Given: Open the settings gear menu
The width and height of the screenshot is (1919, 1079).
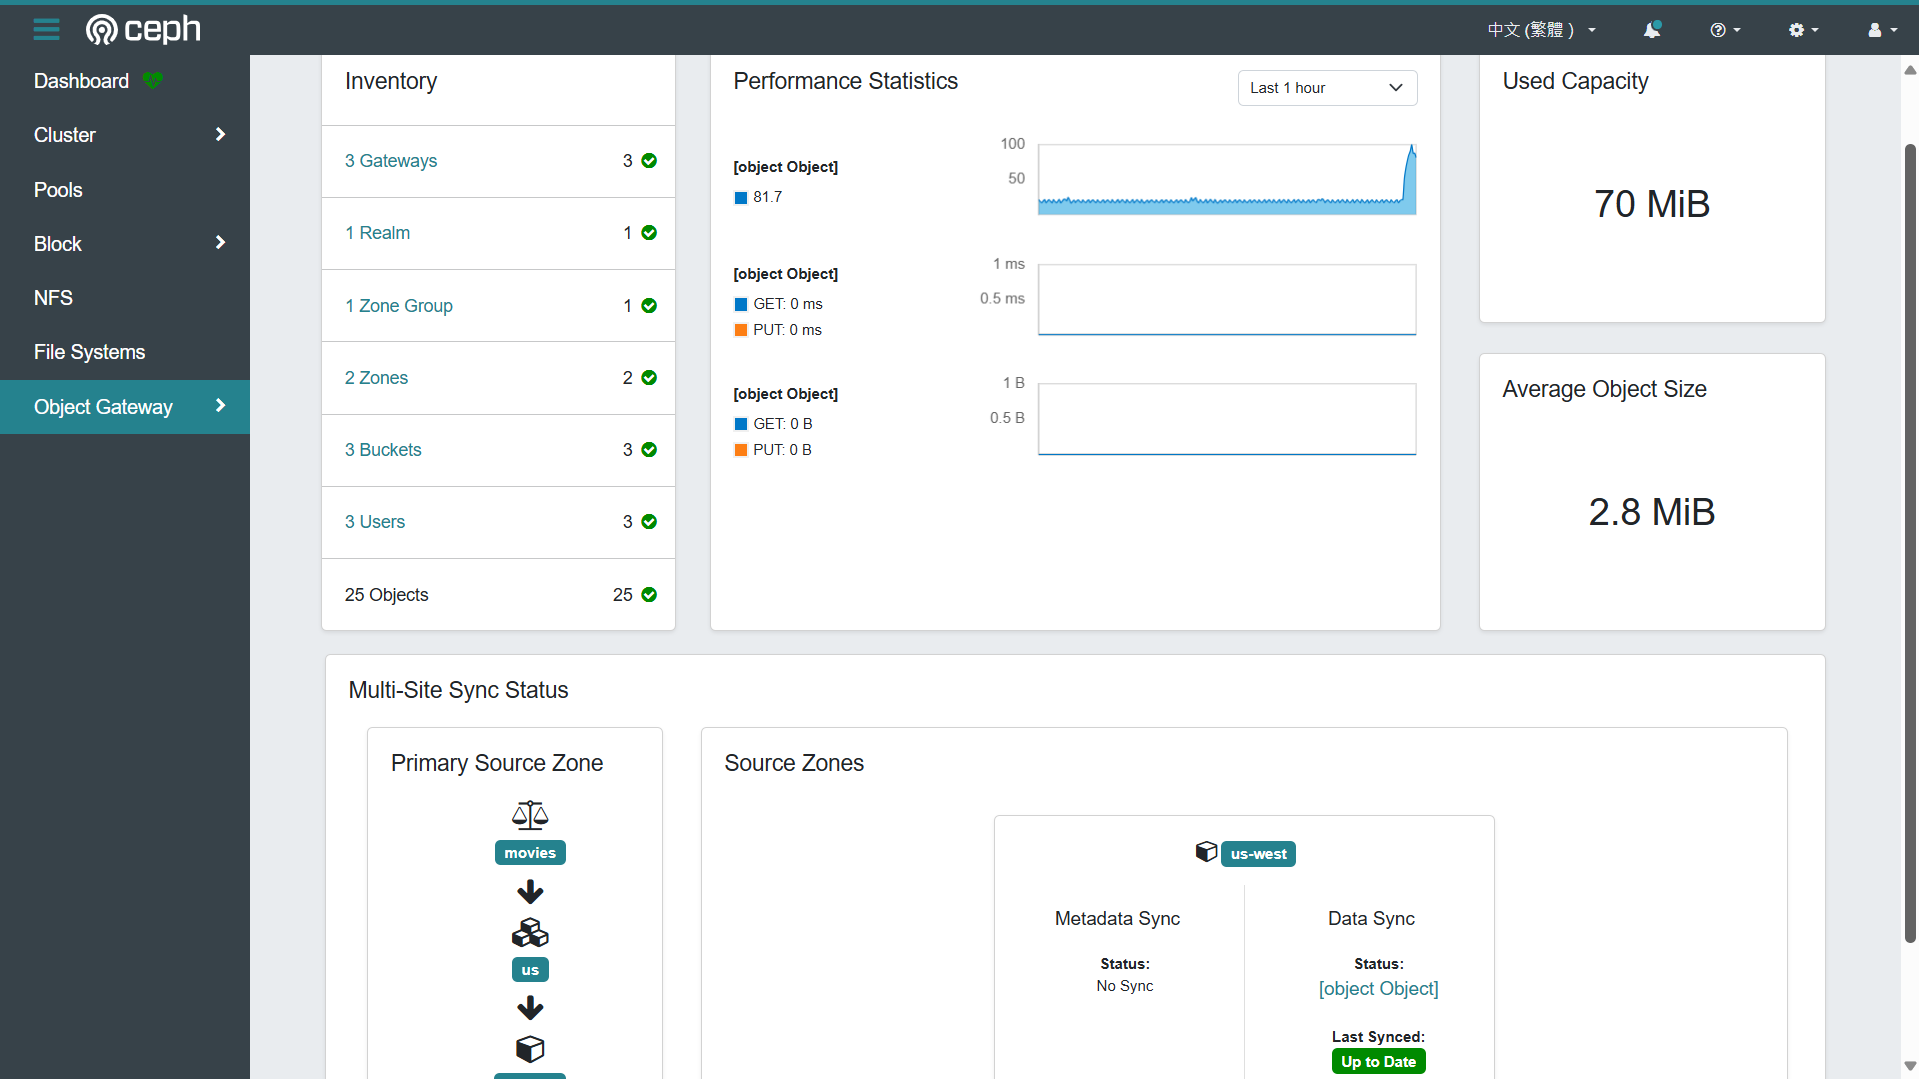Looking at the screenshot, I should [x=1803, y=30].
